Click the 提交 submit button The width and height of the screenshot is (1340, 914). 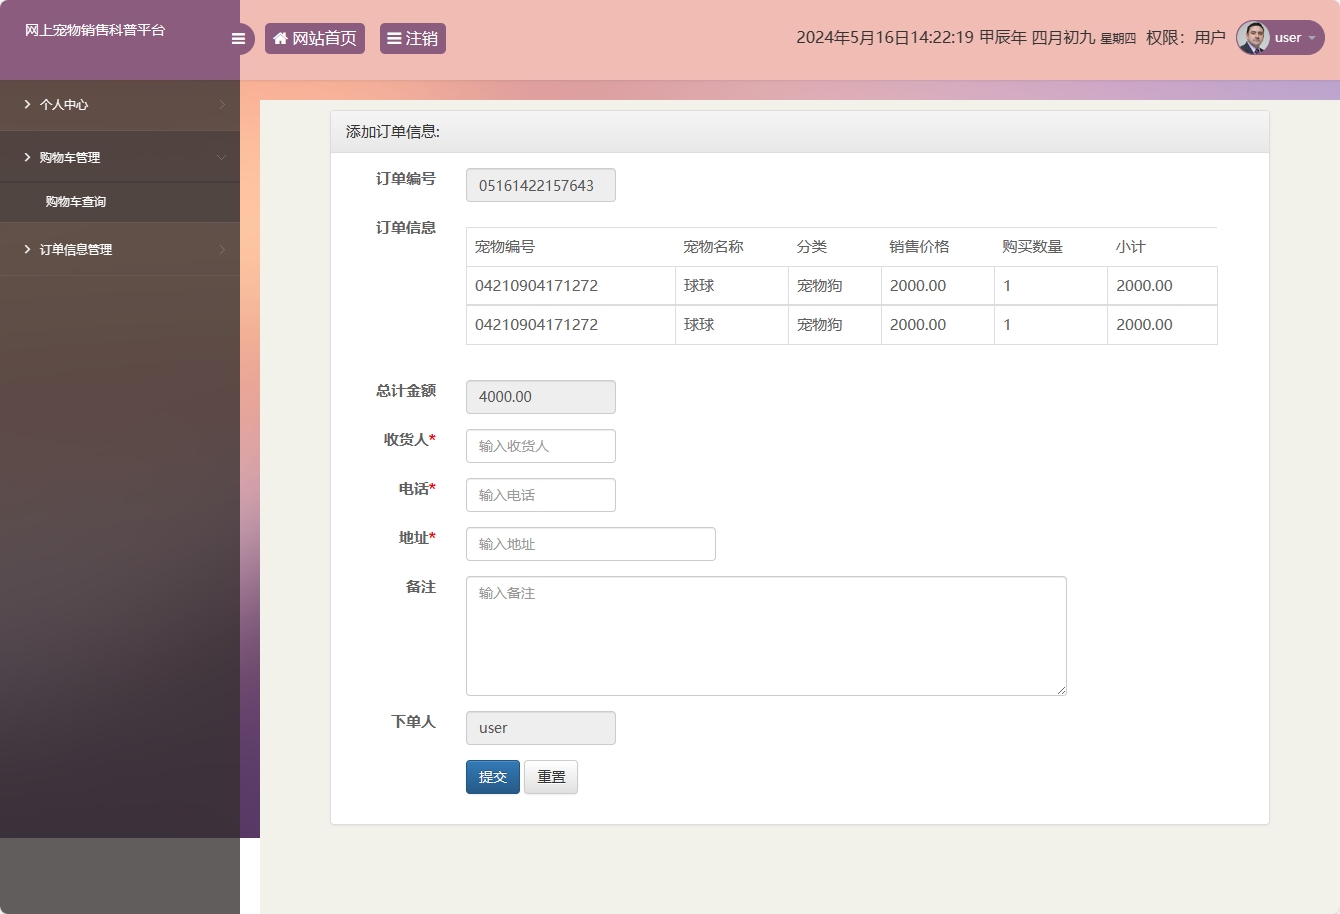[492, 776]
